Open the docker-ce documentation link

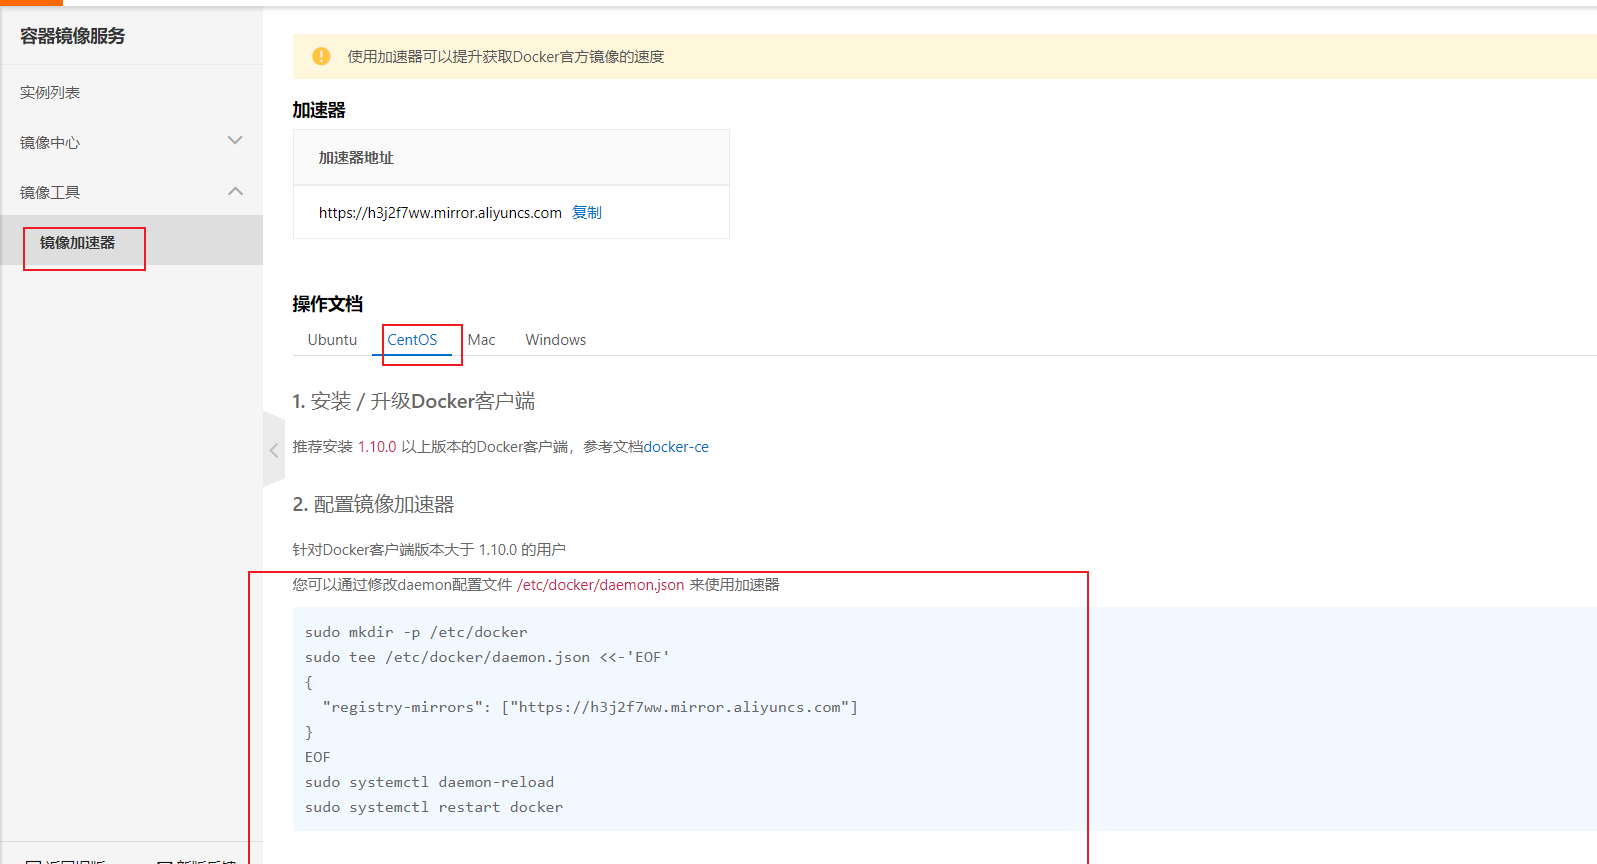pos(676,447)
